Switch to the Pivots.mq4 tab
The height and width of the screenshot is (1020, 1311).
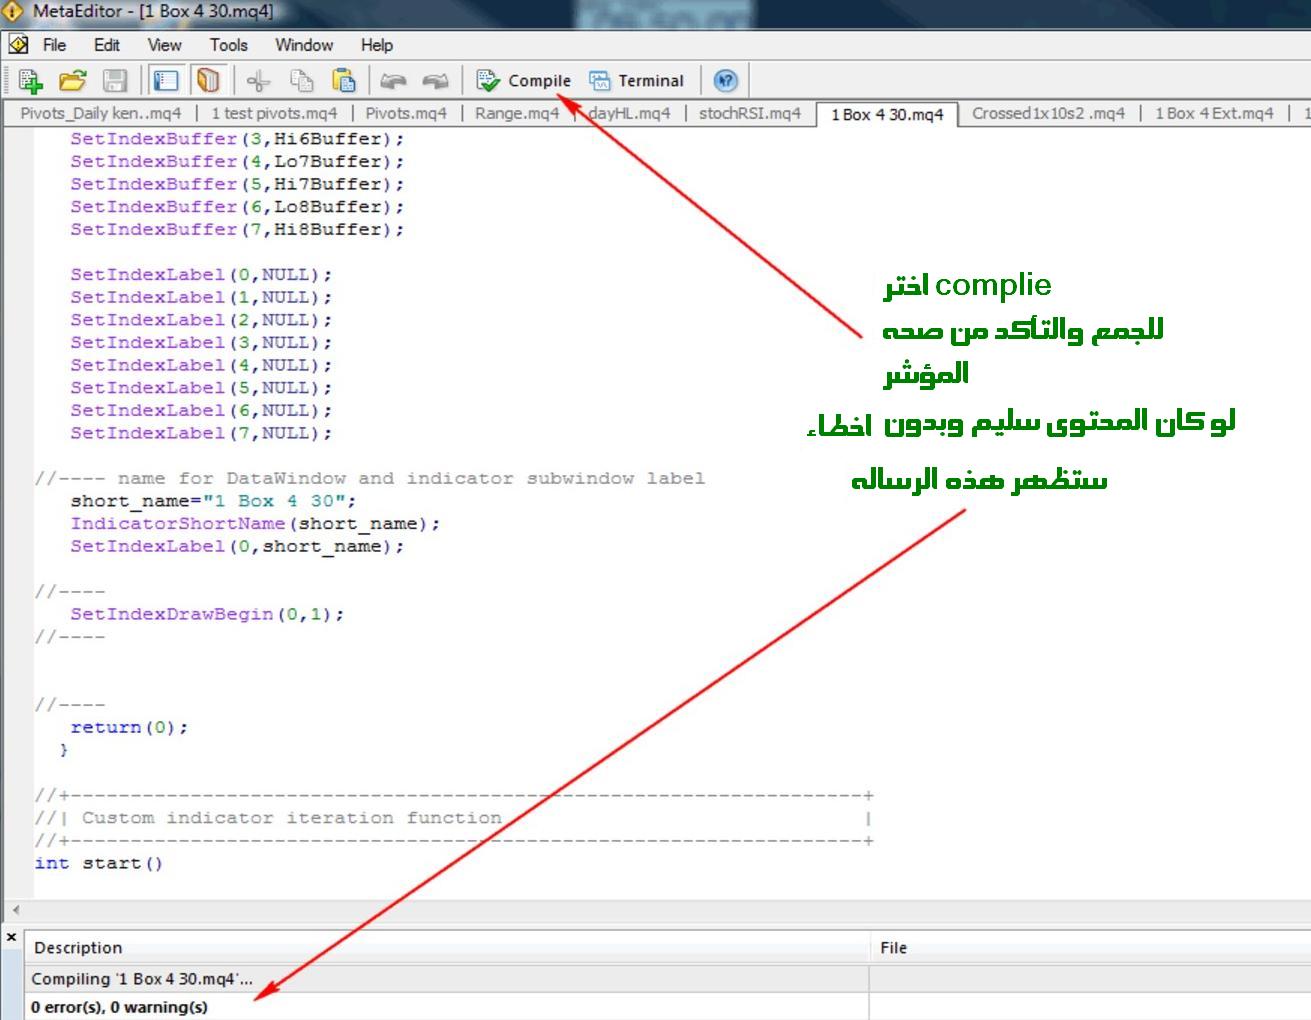pyautogui.click(x=406, y=113)
